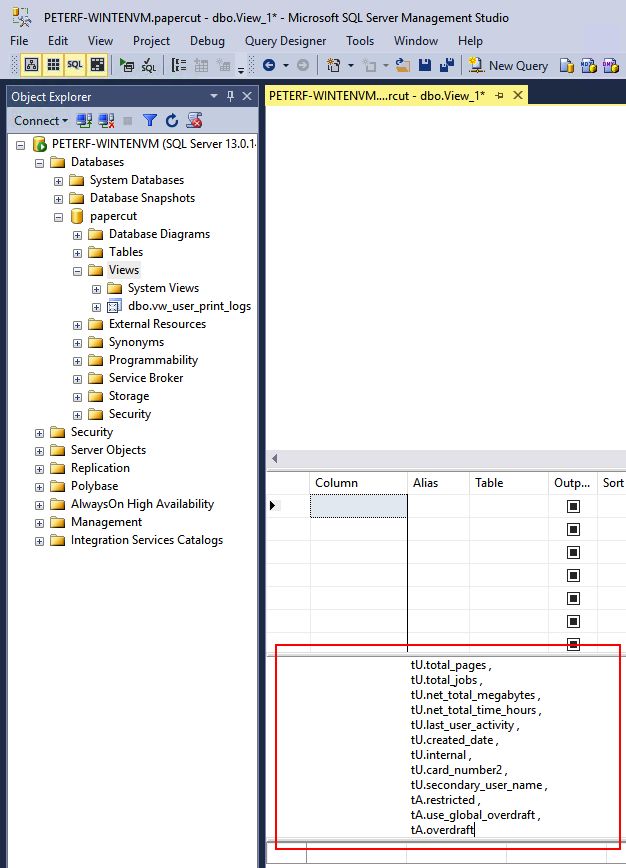Click the New Project toolbar icon
The height and width of the screenshot is (868, 626).
(x=334, y=65)
